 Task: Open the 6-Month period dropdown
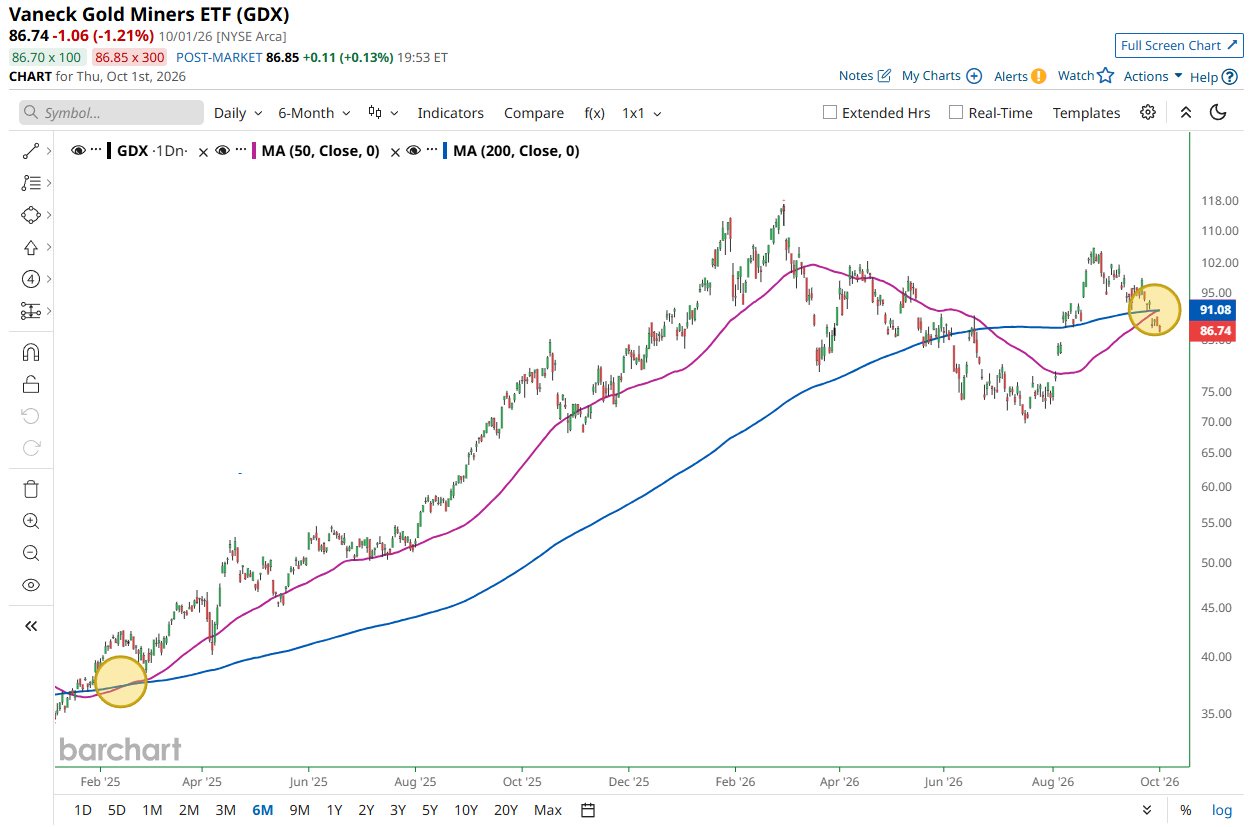point(314,113)
